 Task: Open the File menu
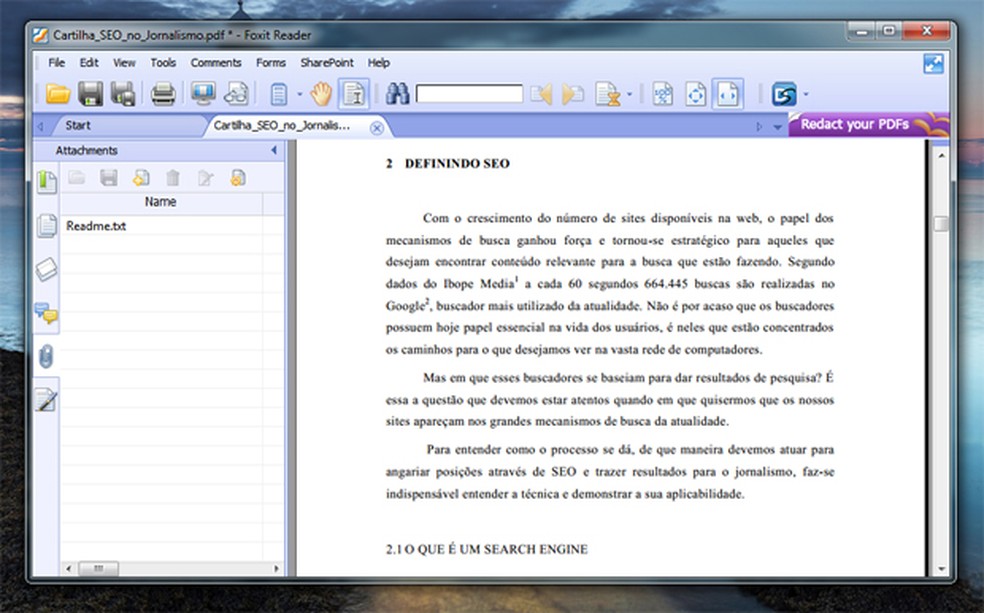click(x=56, y=63)
